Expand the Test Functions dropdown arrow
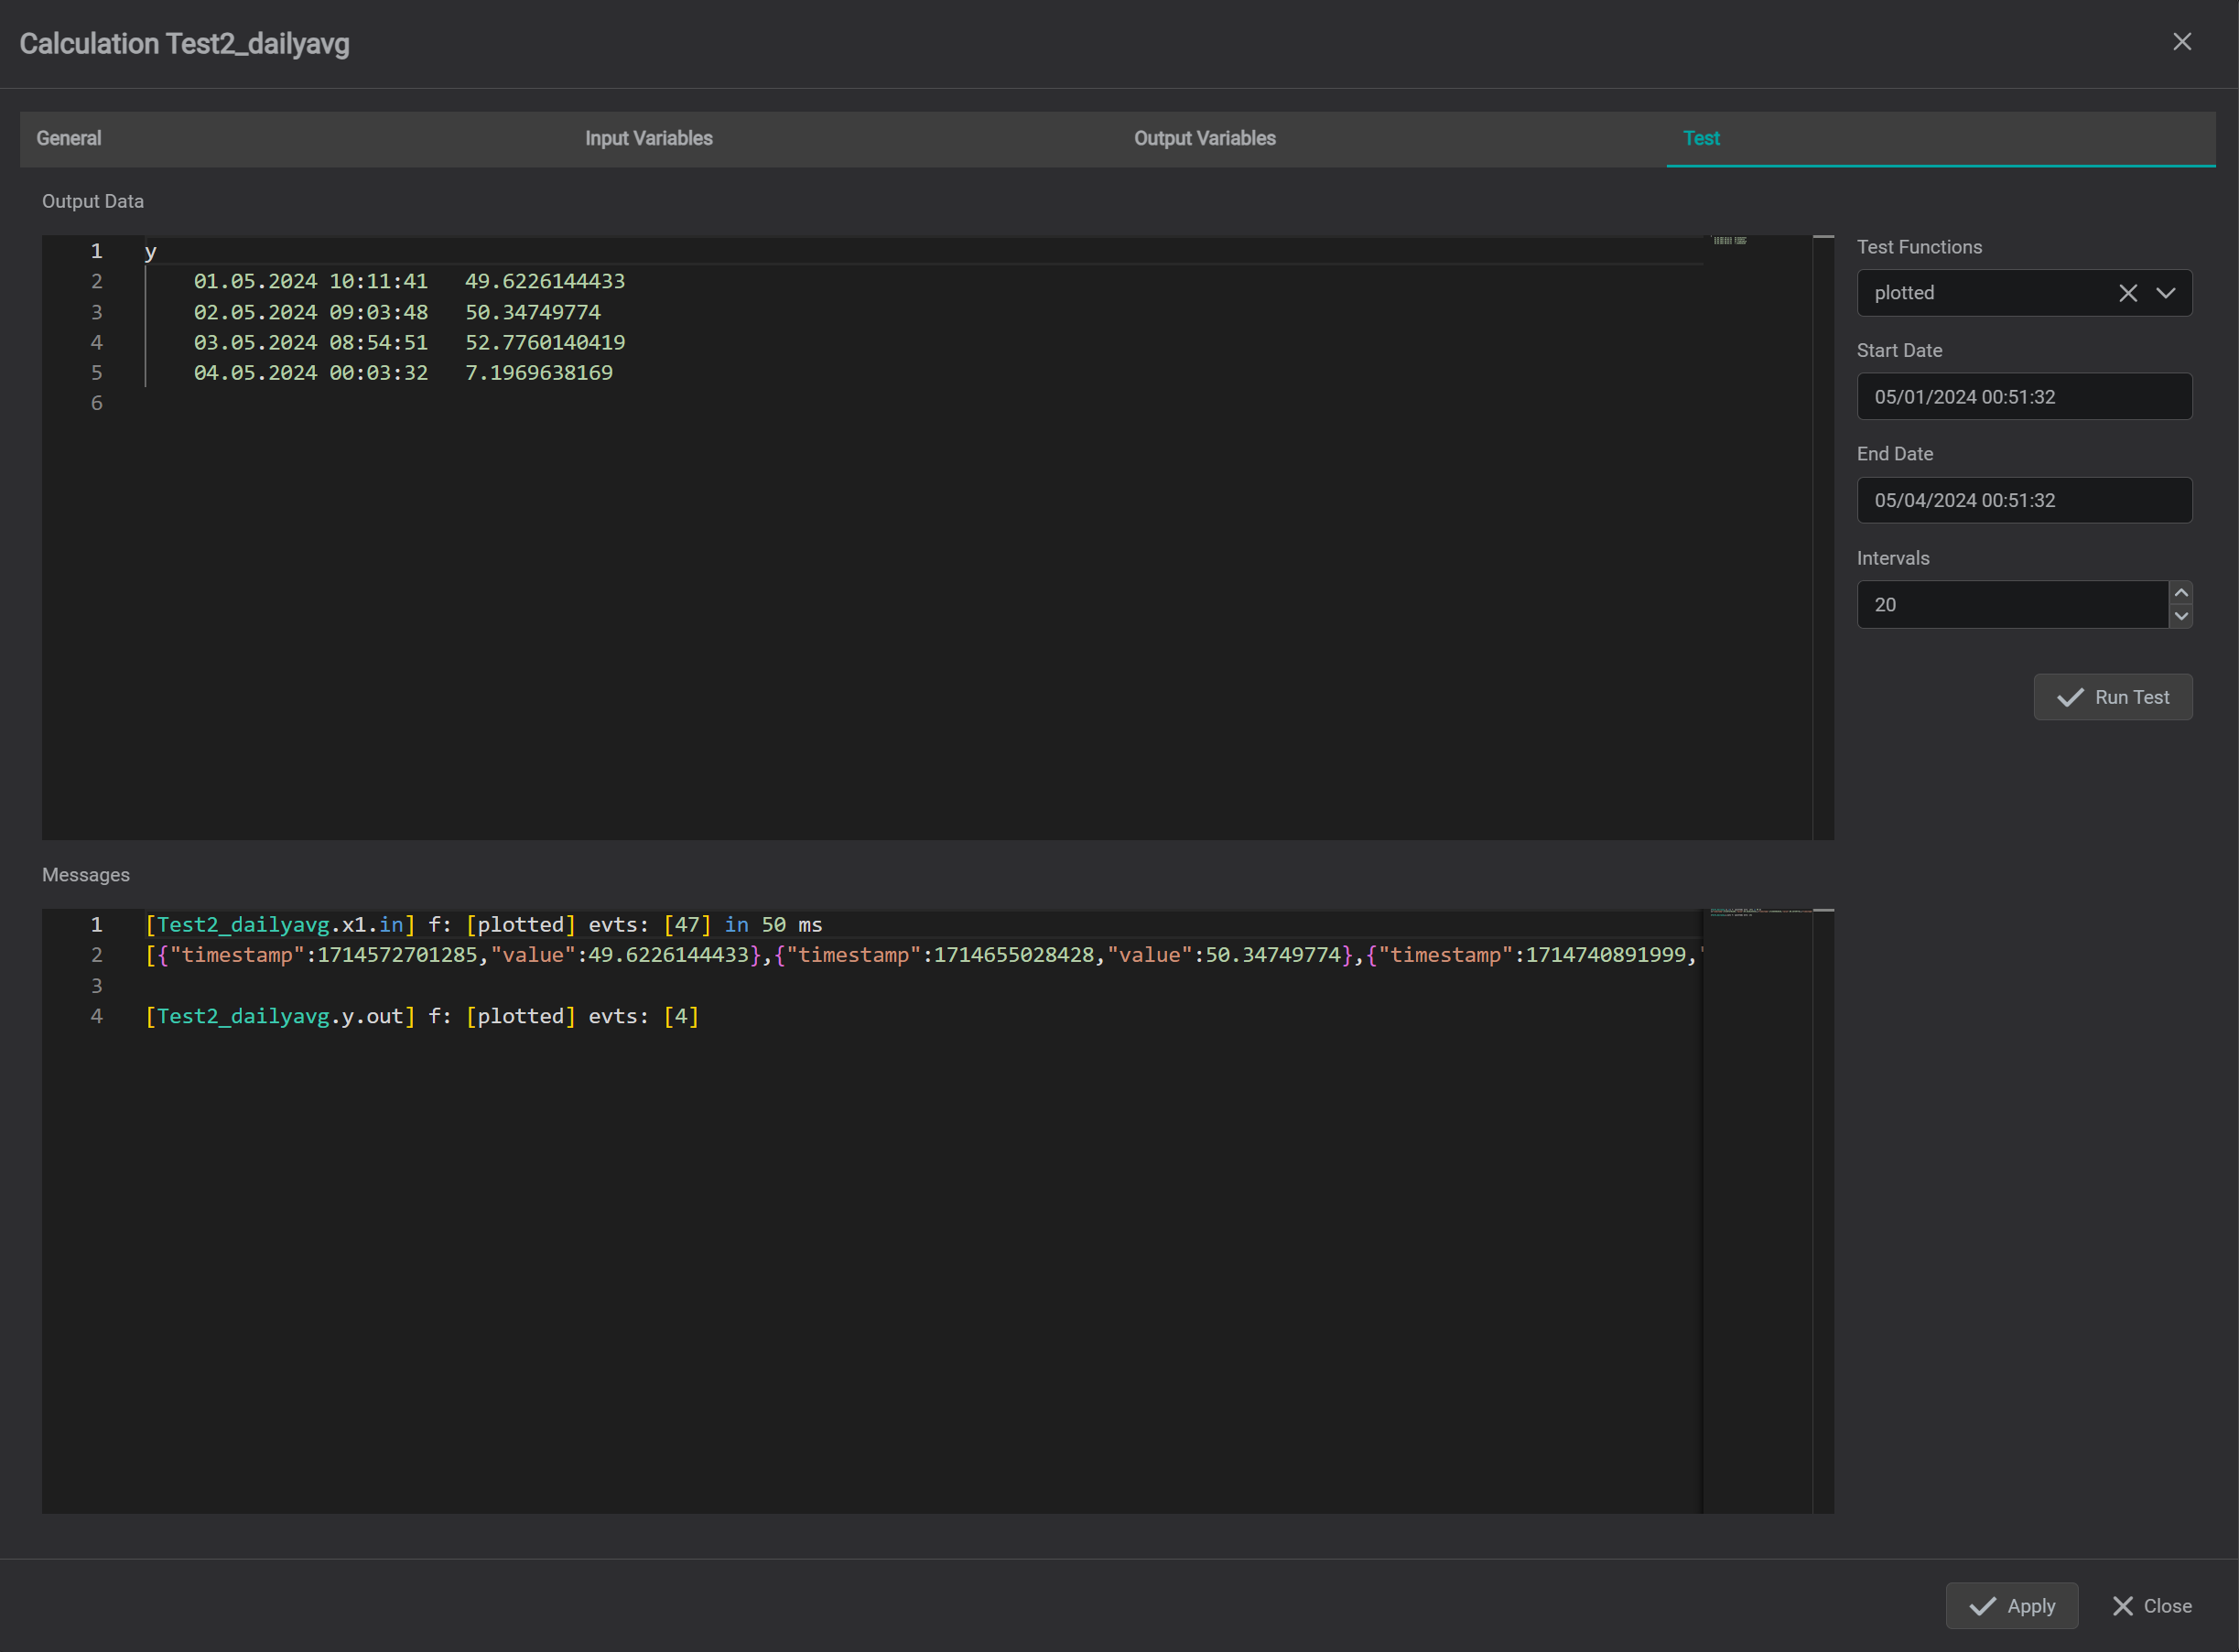 coord(2165,293)
